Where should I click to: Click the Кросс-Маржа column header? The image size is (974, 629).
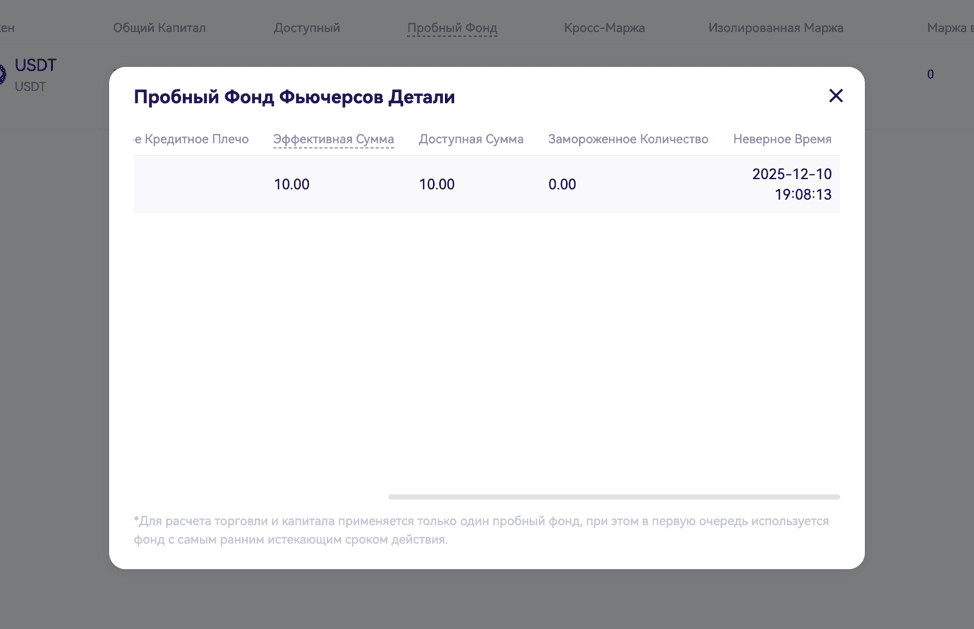coord(604,28)
